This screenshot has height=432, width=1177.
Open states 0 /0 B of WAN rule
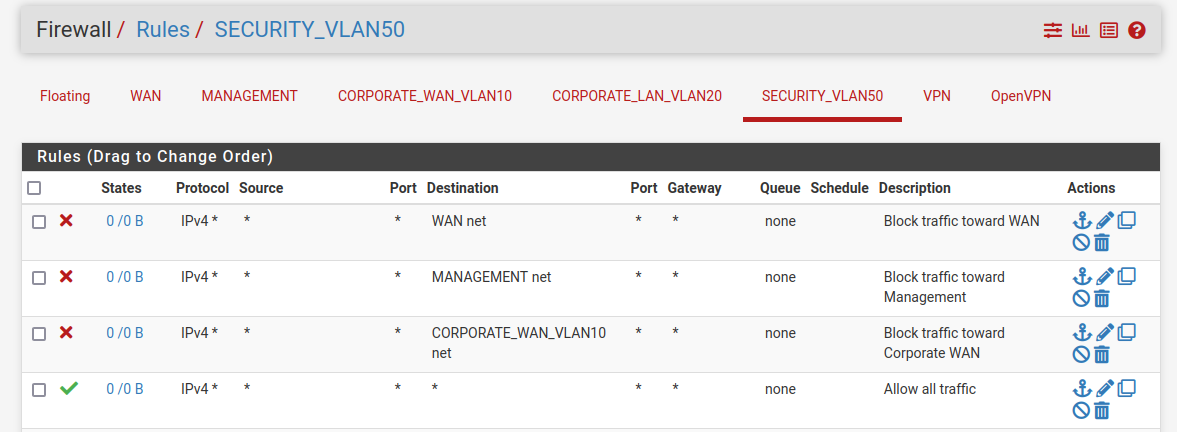point(125,221)
